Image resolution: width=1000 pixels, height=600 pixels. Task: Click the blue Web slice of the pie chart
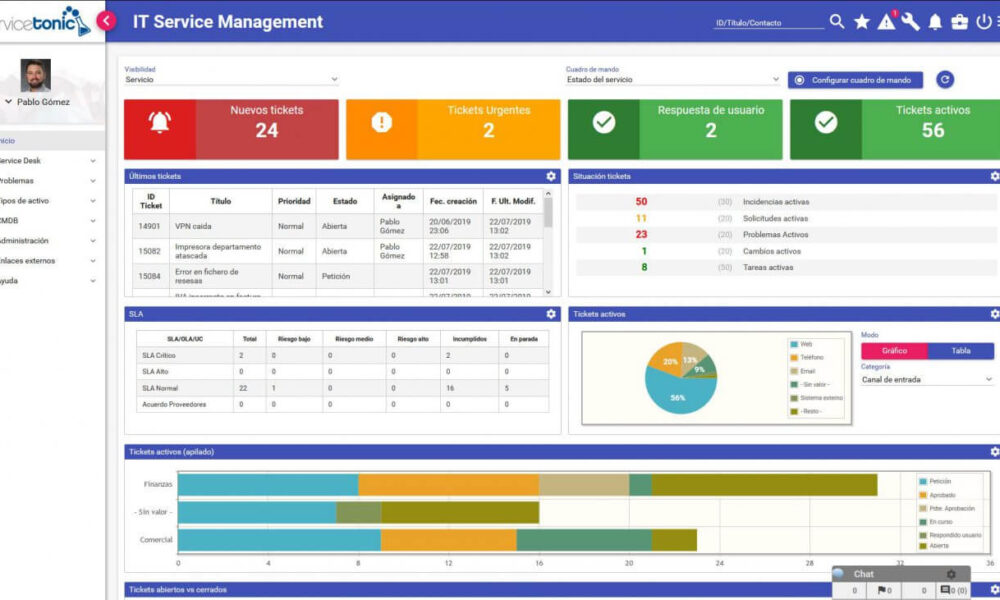pos(679,398)
